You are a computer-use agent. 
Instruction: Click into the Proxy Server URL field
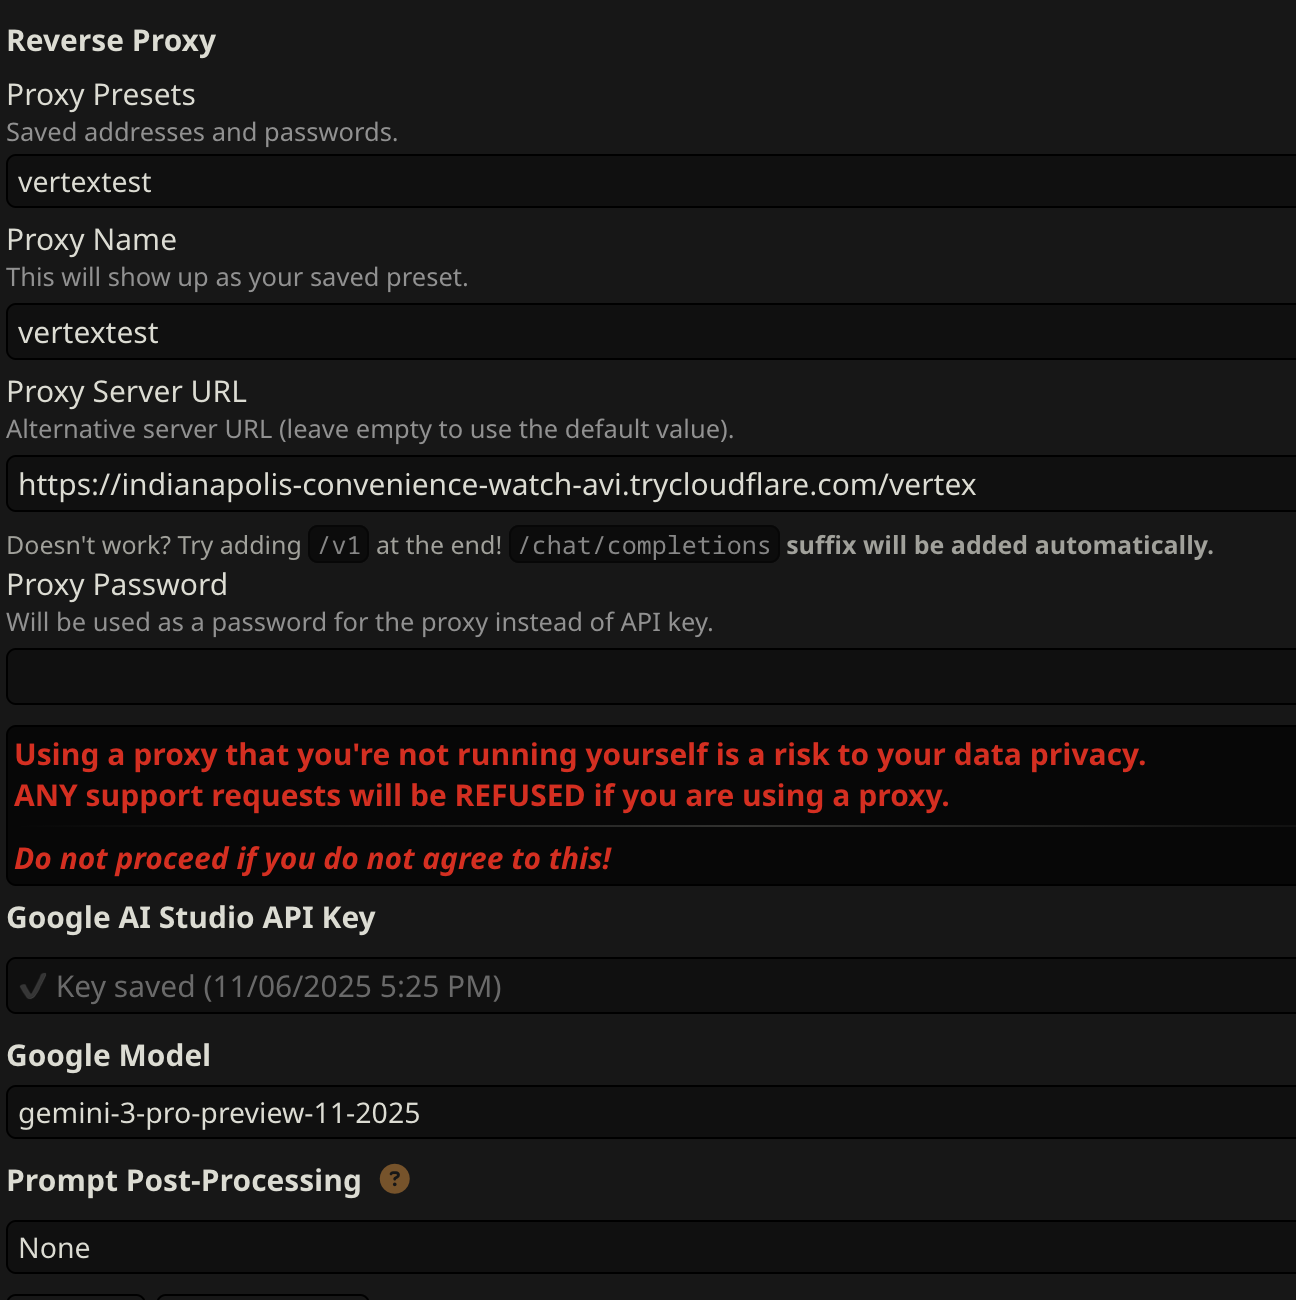point(650,485)
